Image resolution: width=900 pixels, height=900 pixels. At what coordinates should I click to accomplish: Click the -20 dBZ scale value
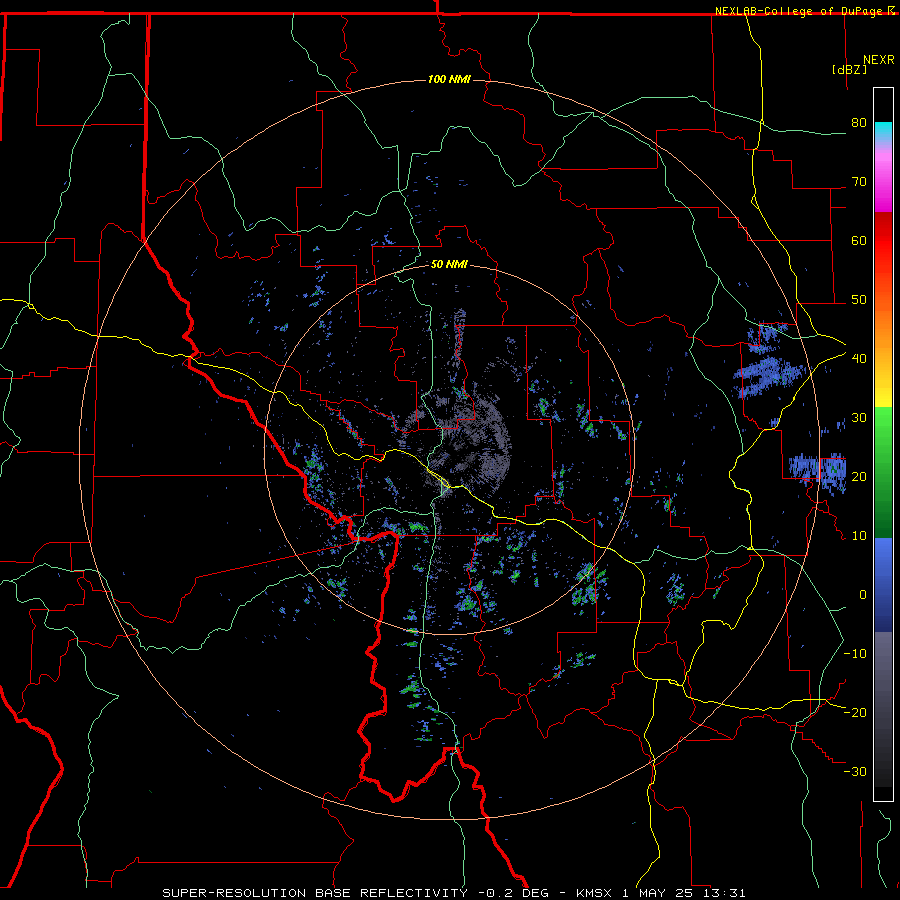point(855,712)
